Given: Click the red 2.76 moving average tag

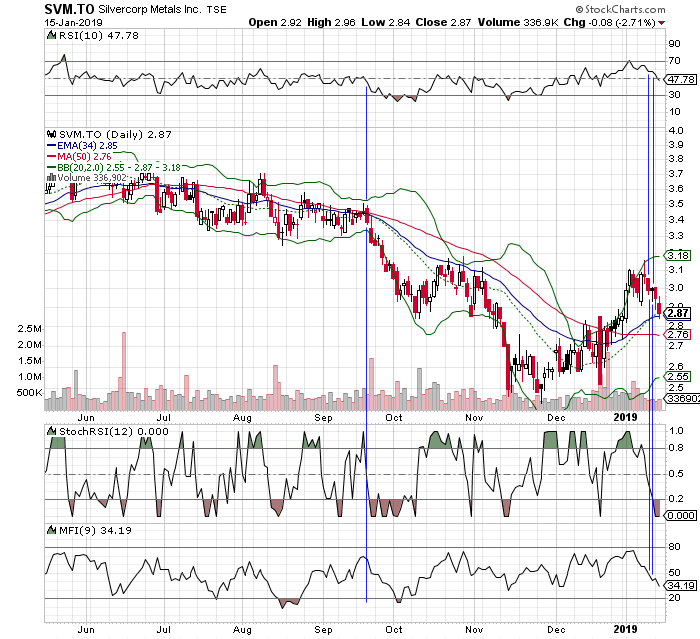Looking at the screenshot, I should [x=678, y=334].
